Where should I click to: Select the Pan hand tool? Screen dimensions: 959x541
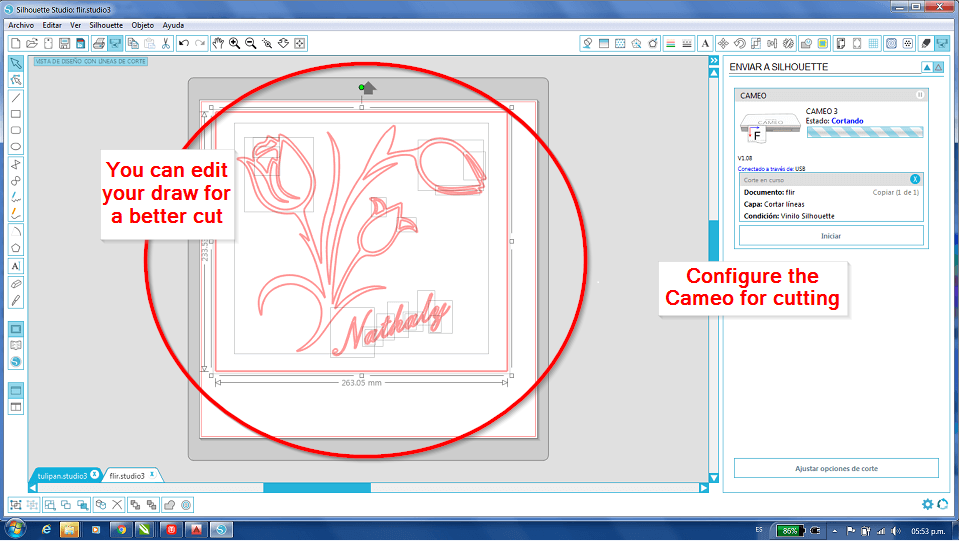pos(218,43)
